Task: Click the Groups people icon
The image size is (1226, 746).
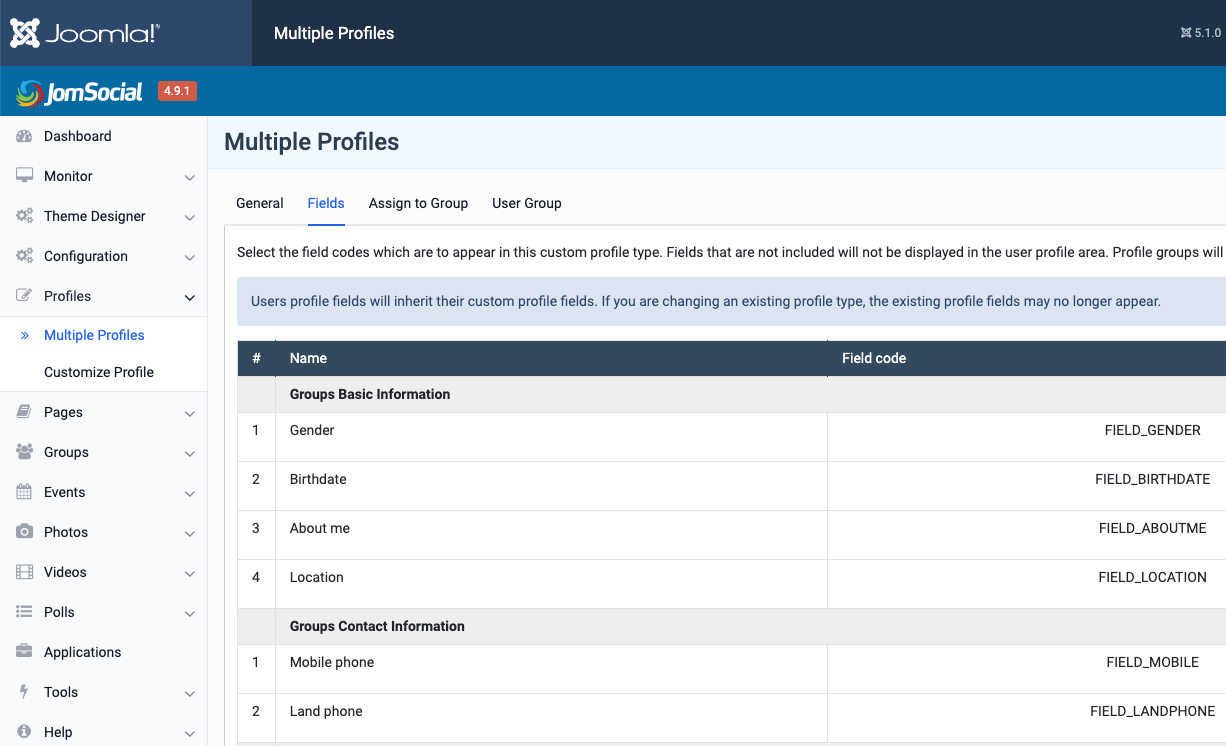Action: (25, 452)
